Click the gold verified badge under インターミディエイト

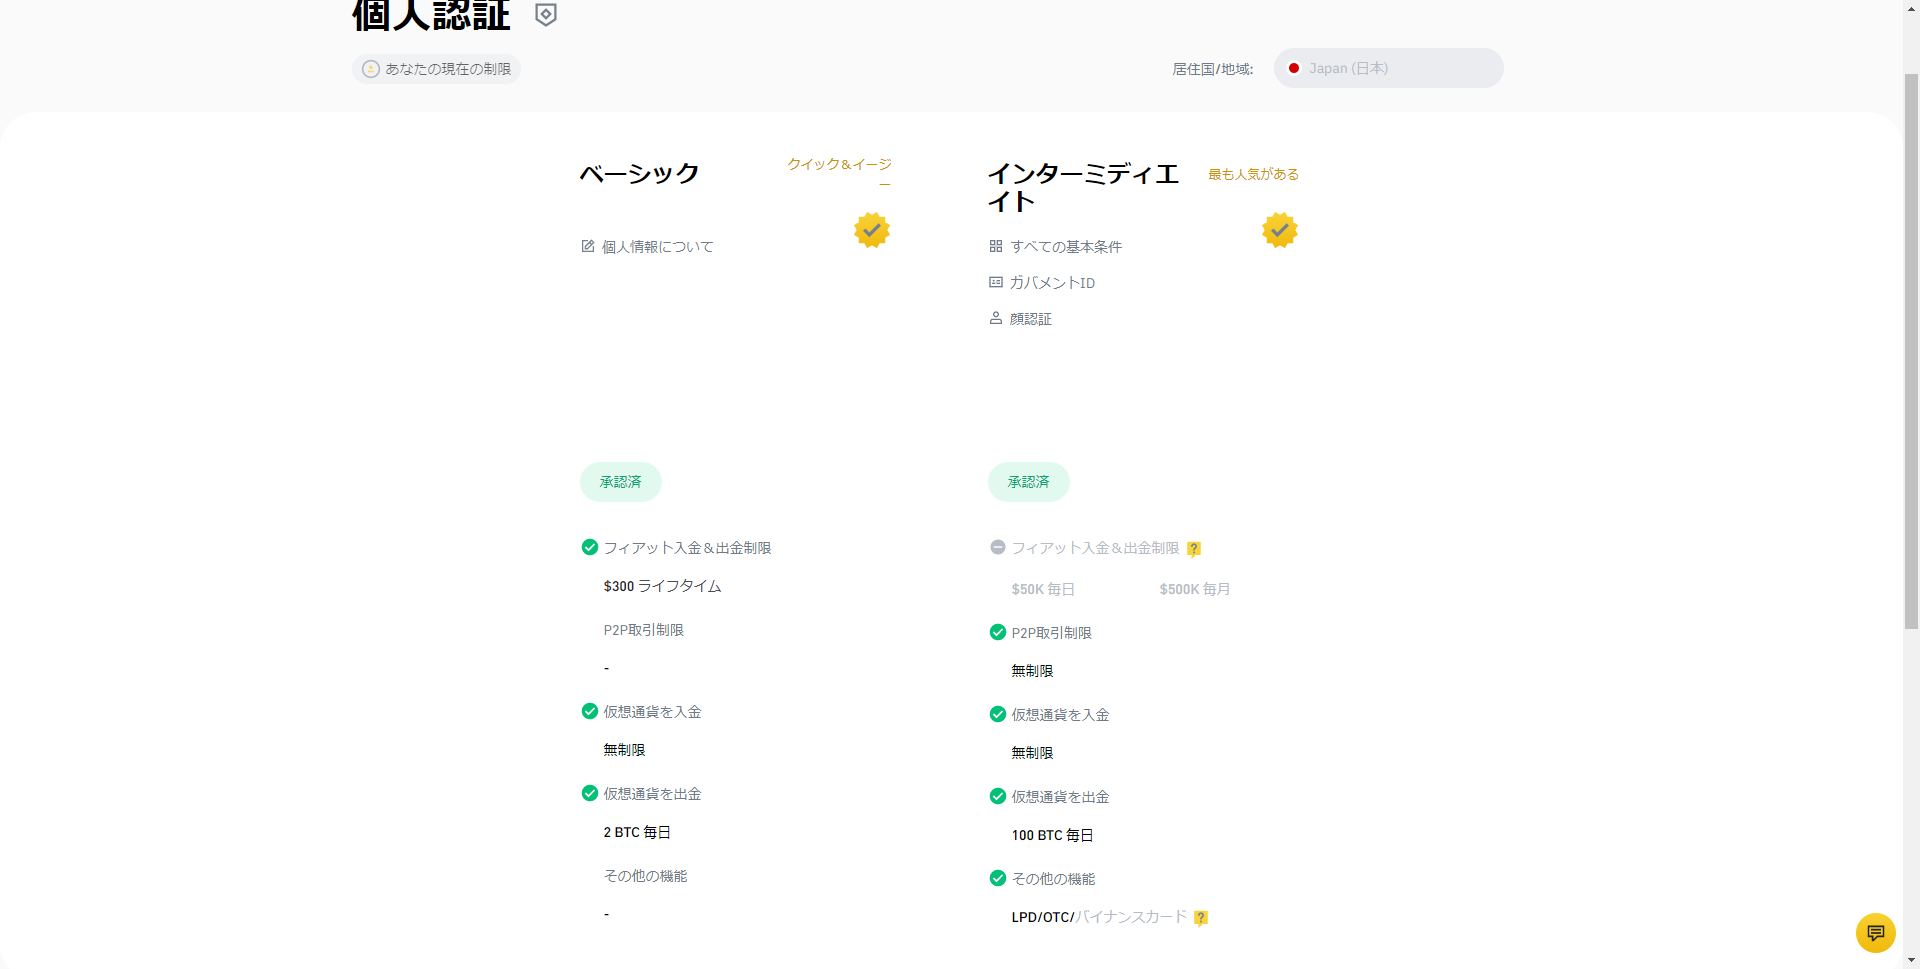[1279, 230]
